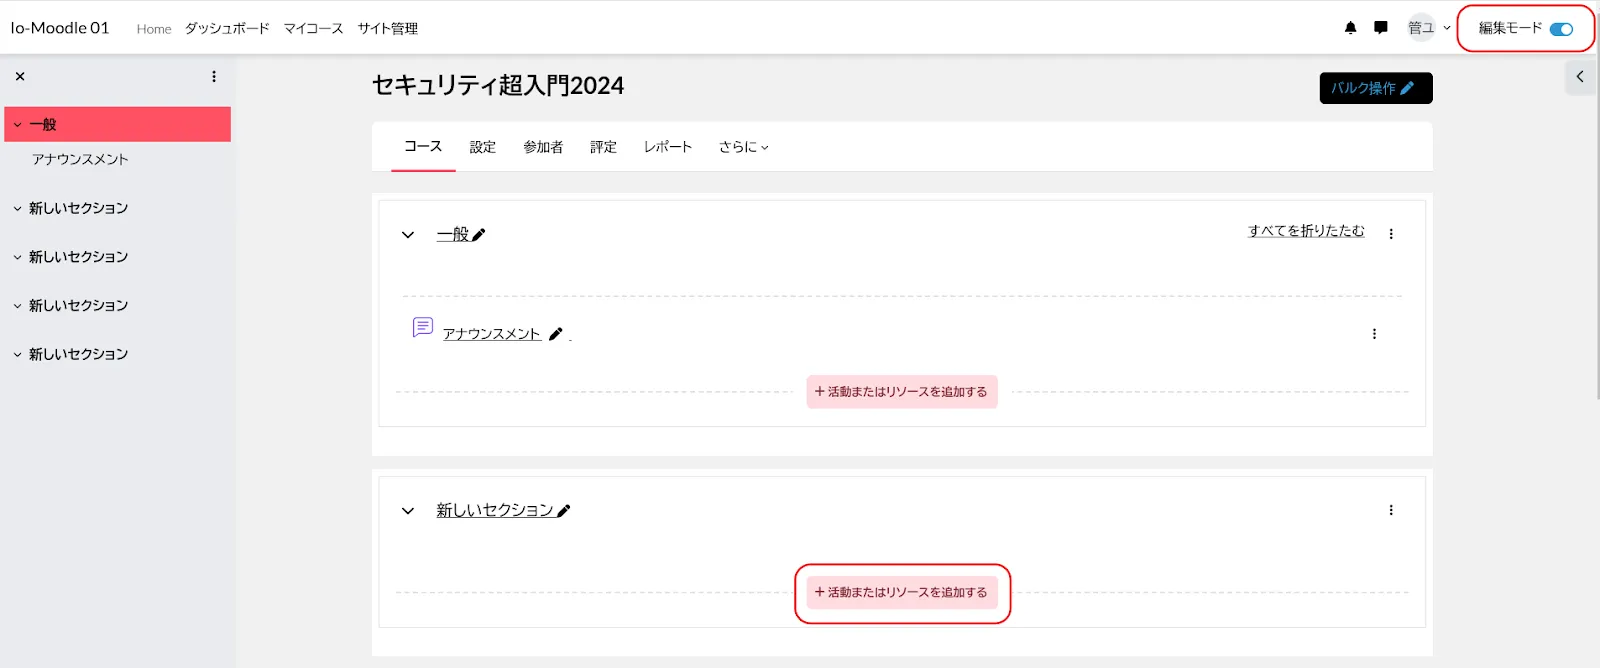Viewport: 1600px width, 668px height.
Task: Edit the アナウンスメント activity title
Action: (x=556, y=334)
